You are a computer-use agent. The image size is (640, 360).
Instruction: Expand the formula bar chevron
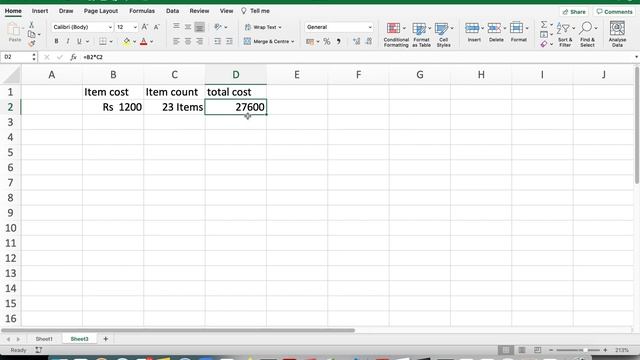(x=636, y=57)
